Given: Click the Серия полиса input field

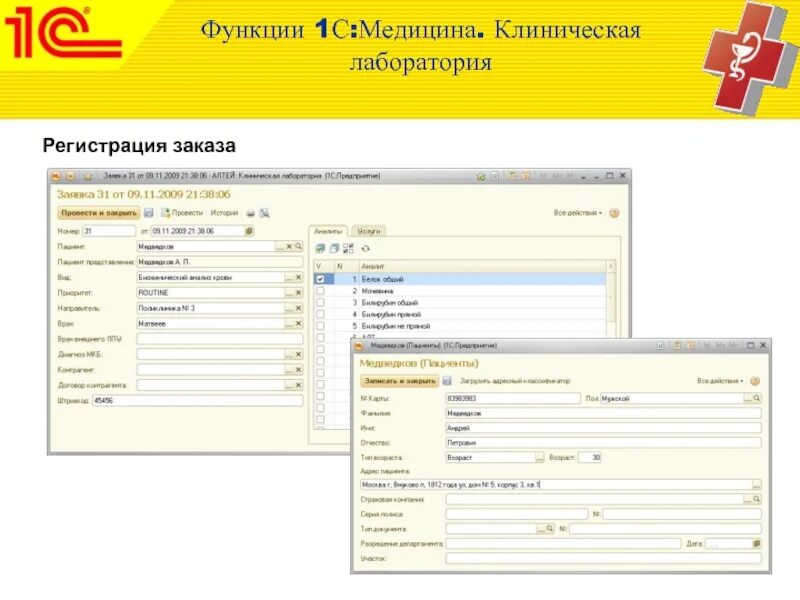Looking at the screenshot, I should click(x=516, y=514).
